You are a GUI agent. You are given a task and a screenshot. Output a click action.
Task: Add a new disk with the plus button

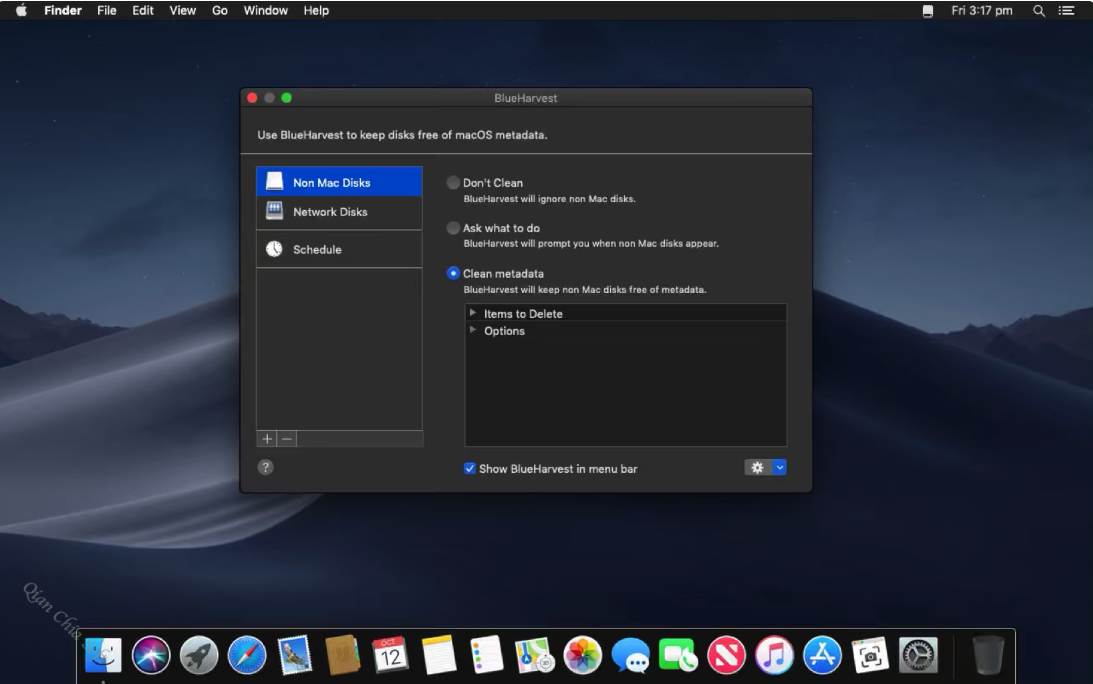click(267, 439)
